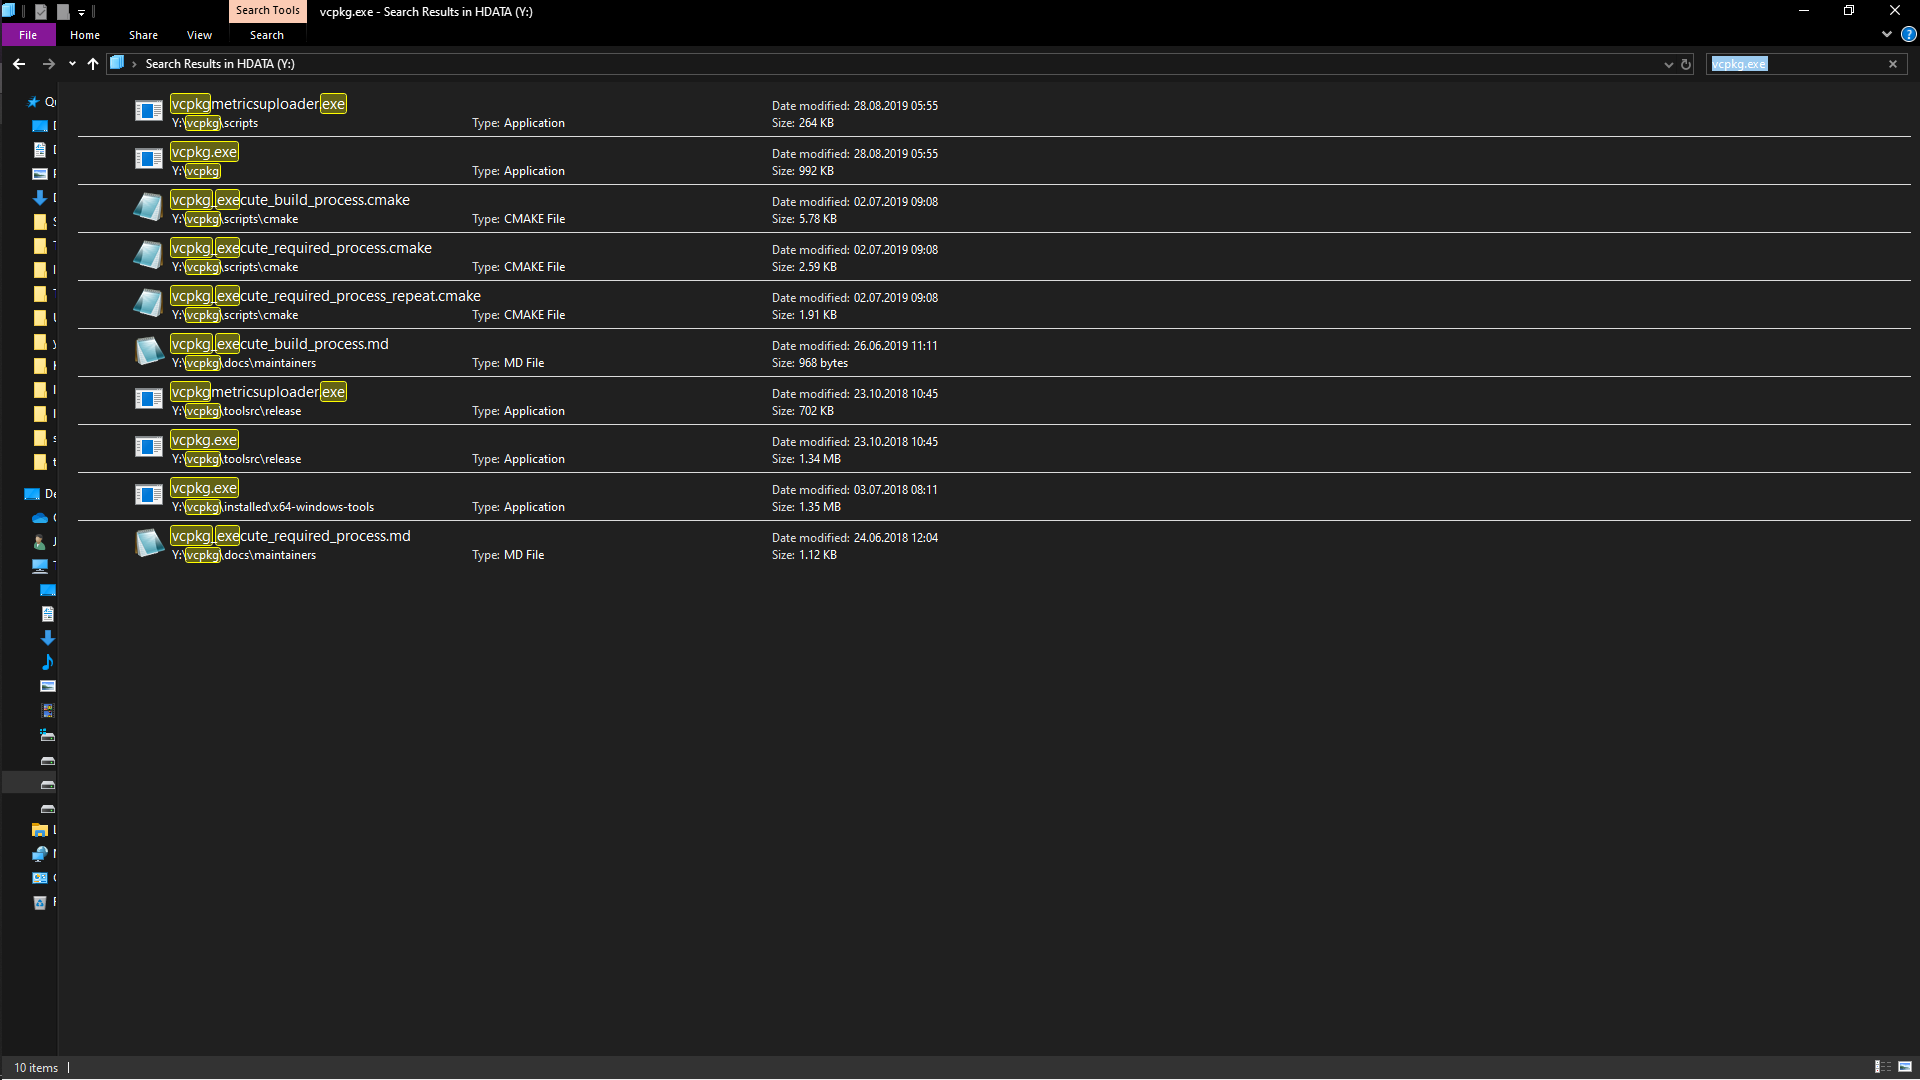Click the Forward navigation arrow

[48, 64]
